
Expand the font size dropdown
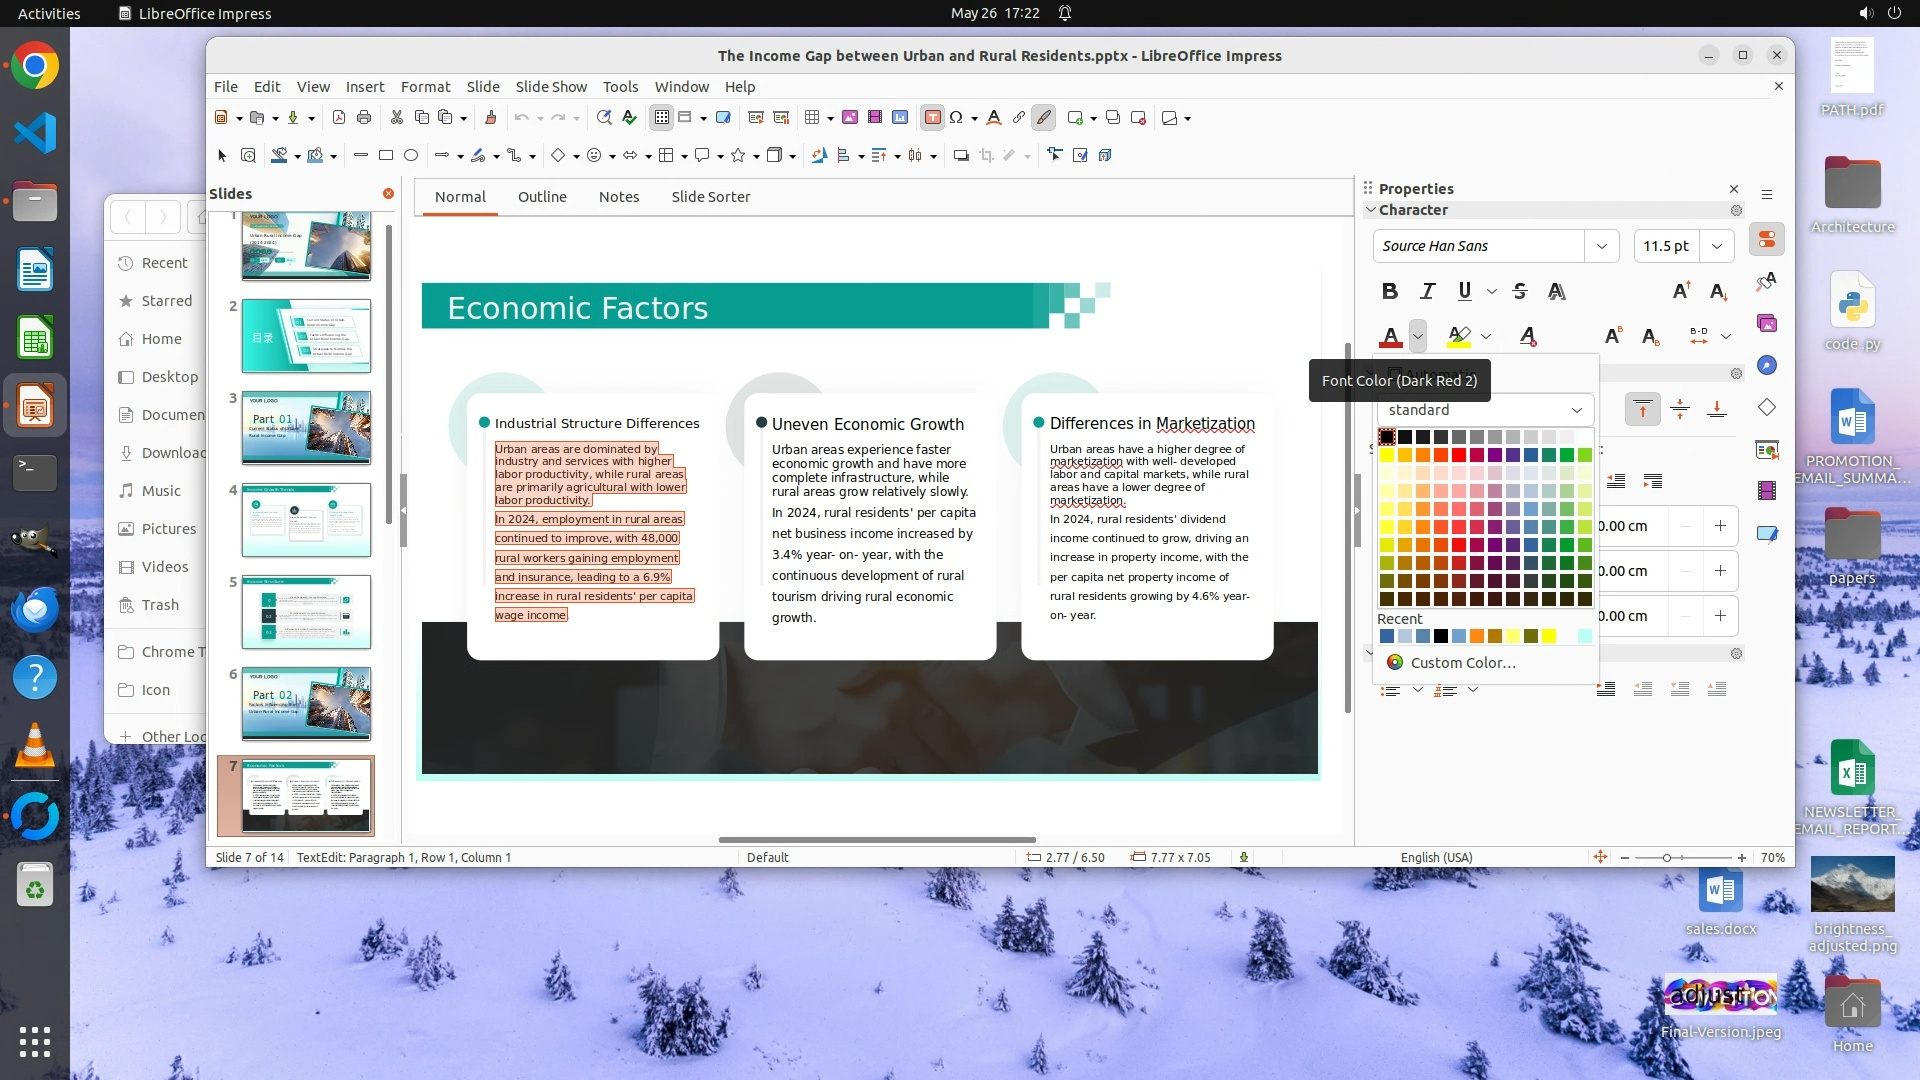[1717, 246]
